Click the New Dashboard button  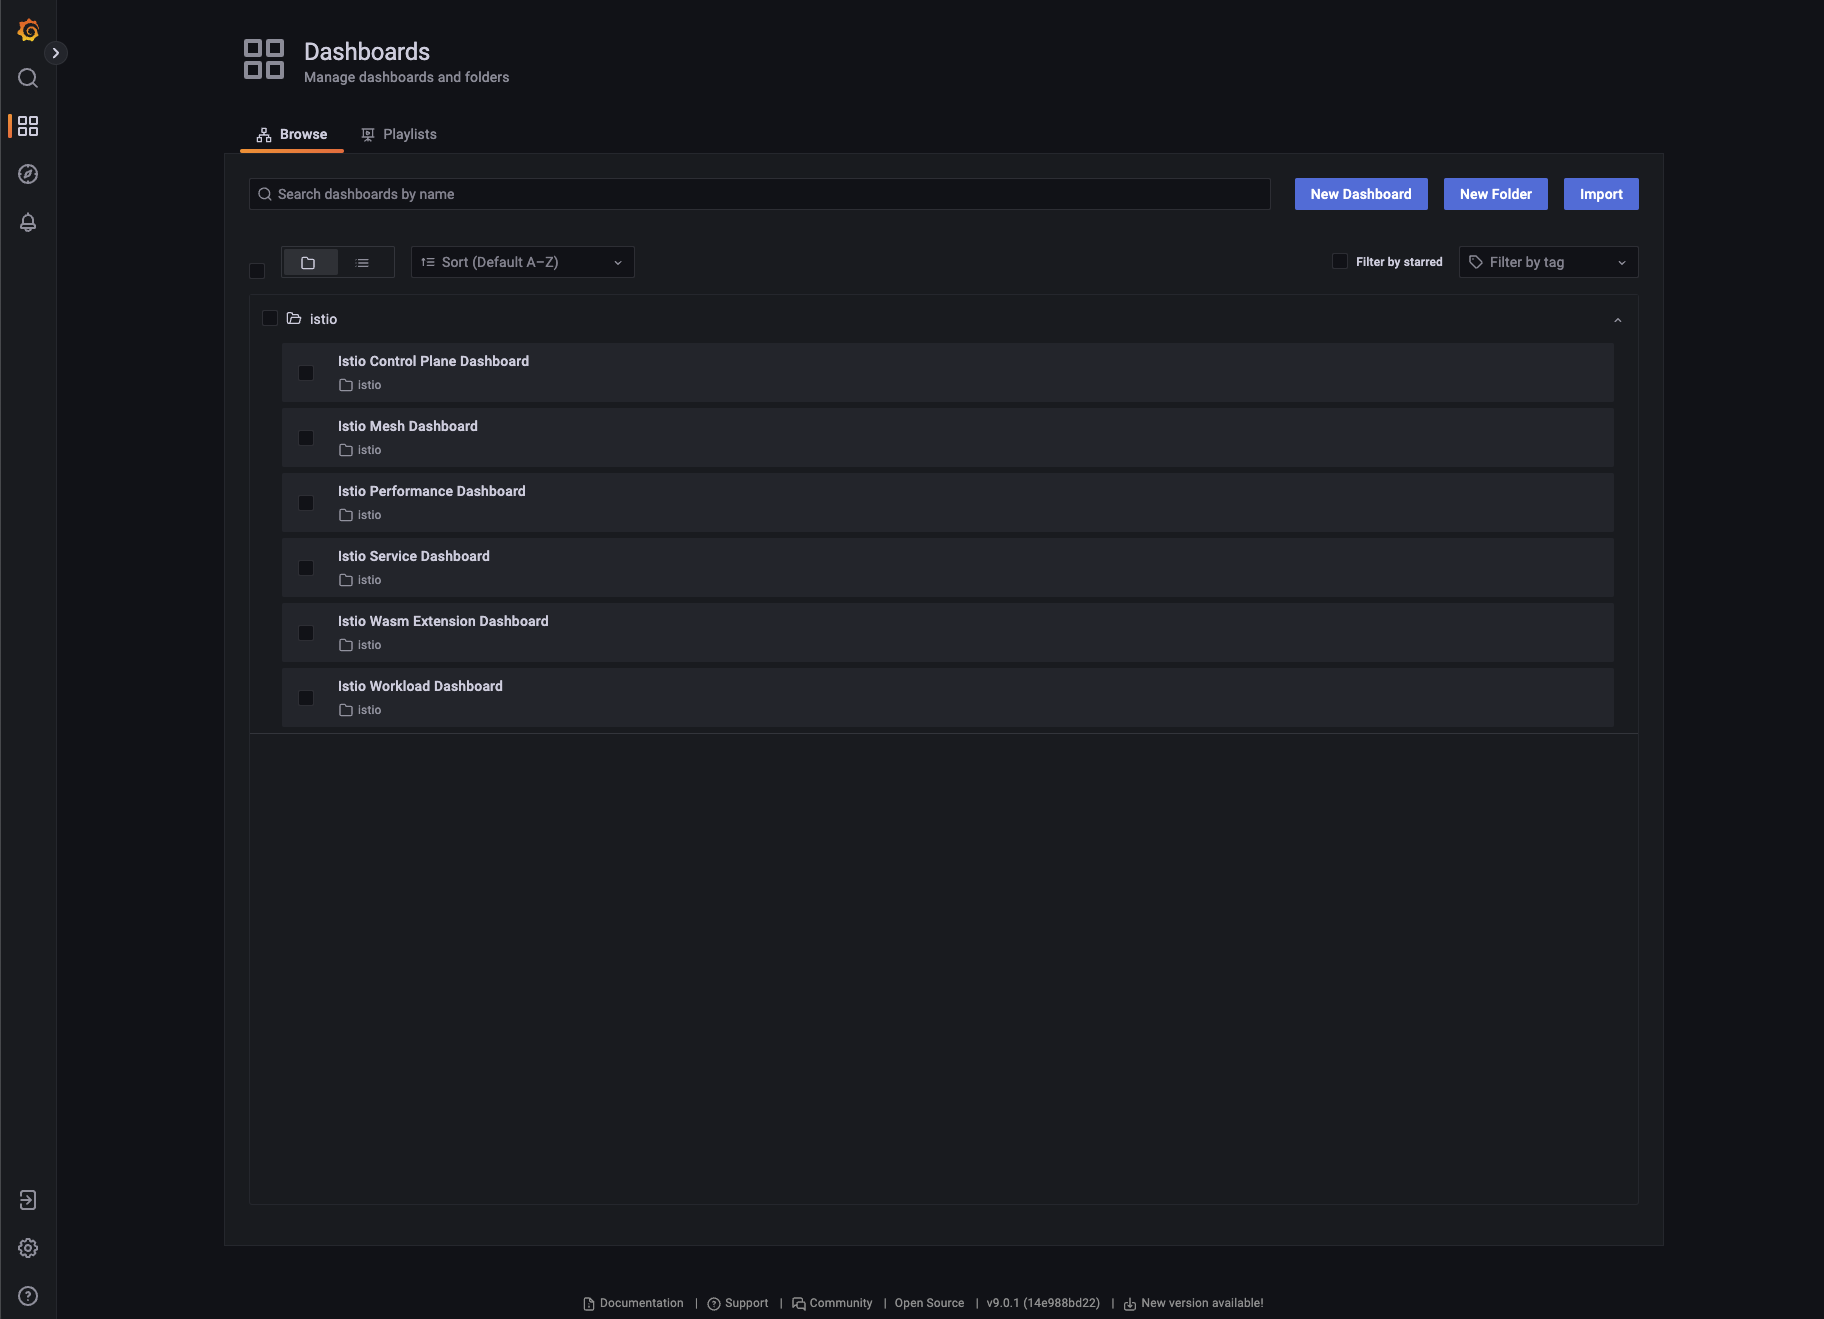(1360, 194)
